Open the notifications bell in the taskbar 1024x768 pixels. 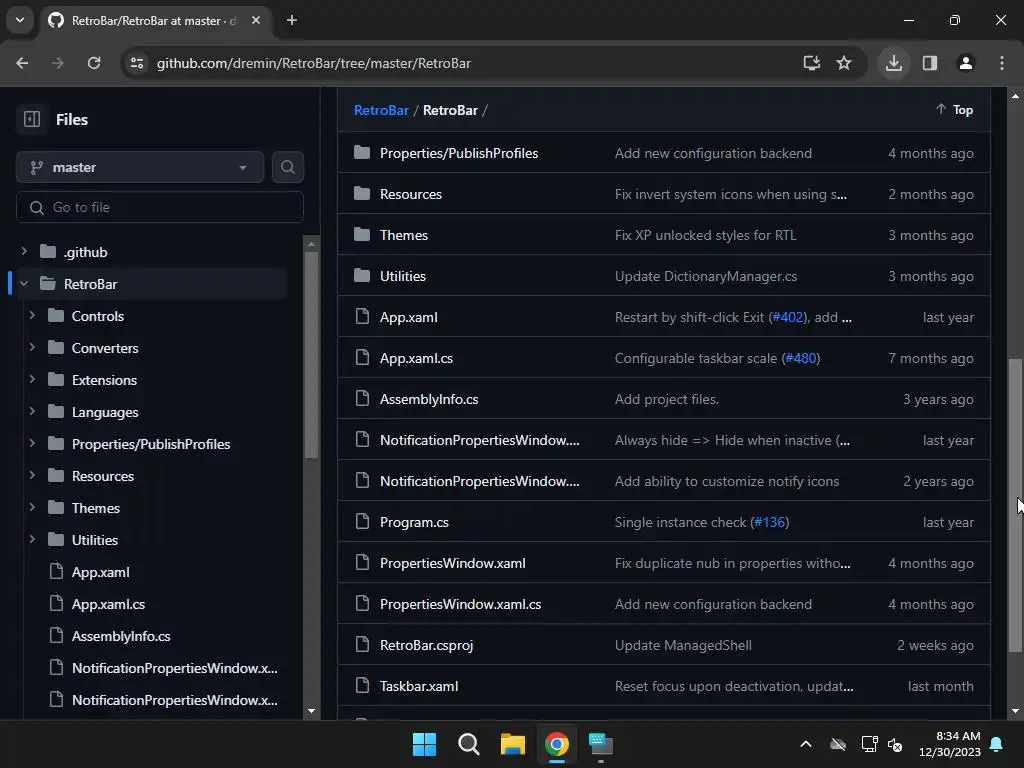coord(997,744)
